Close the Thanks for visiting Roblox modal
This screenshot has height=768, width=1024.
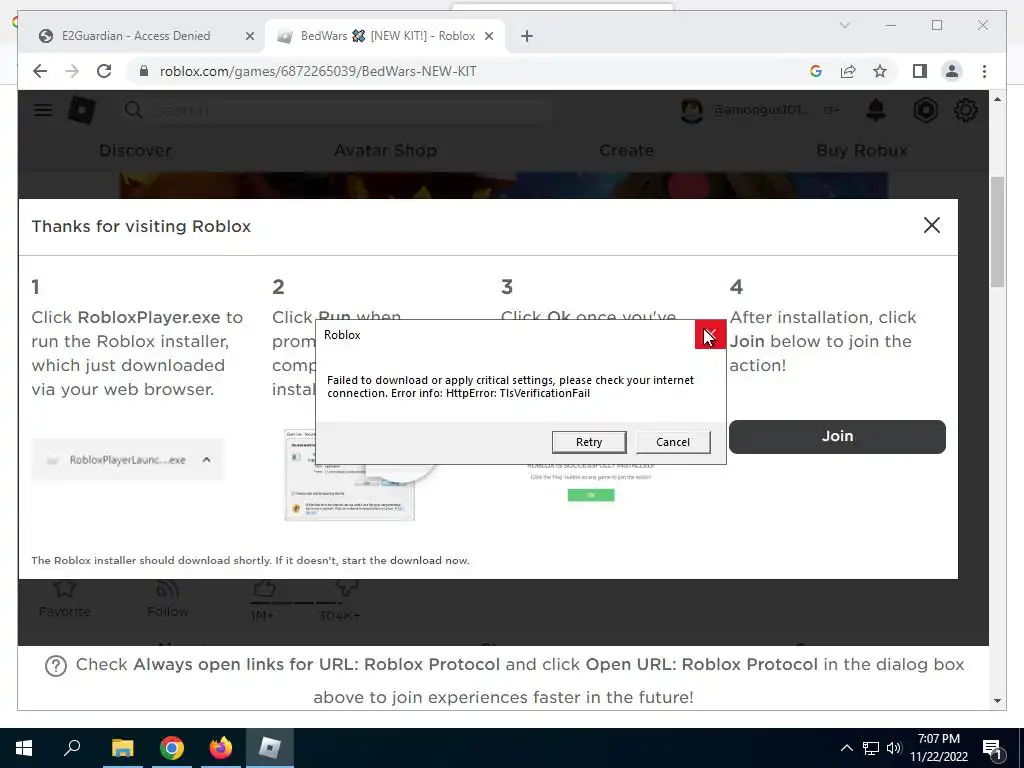[x=931, y=225]
